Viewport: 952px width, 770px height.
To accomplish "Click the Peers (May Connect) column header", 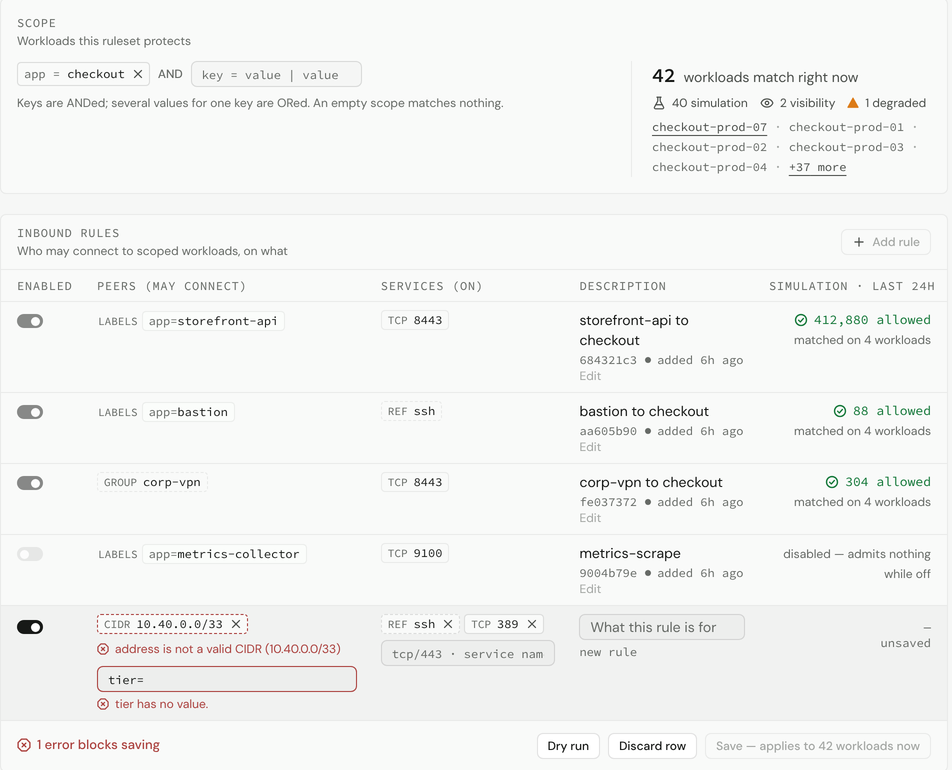I will point(171,287).
